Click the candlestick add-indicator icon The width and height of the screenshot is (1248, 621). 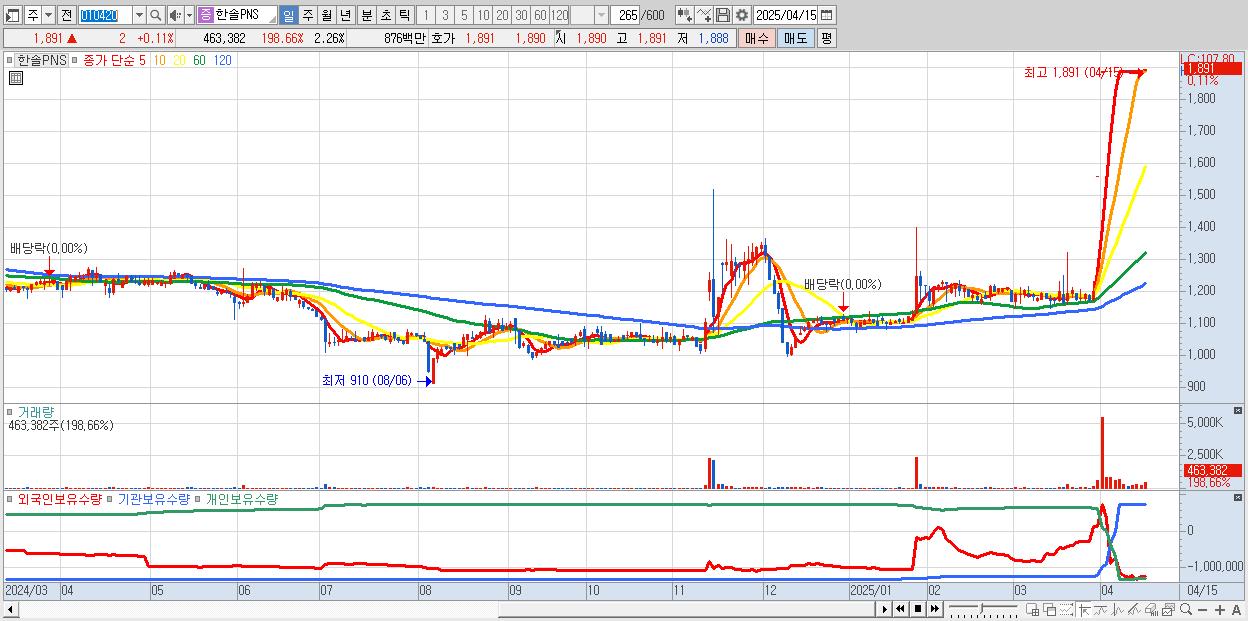point(684,15)
